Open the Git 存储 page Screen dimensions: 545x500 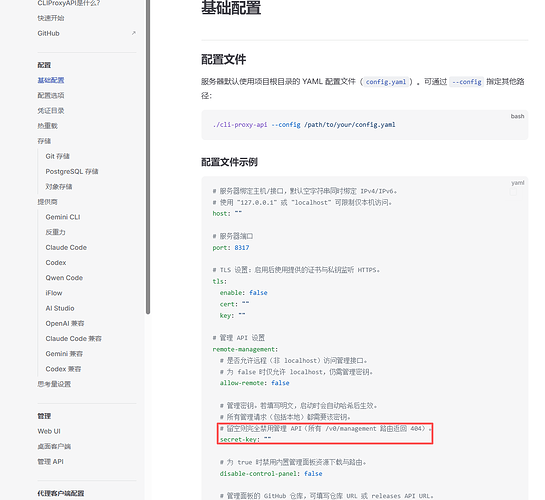pyautogui.click(x=57, y=156)
